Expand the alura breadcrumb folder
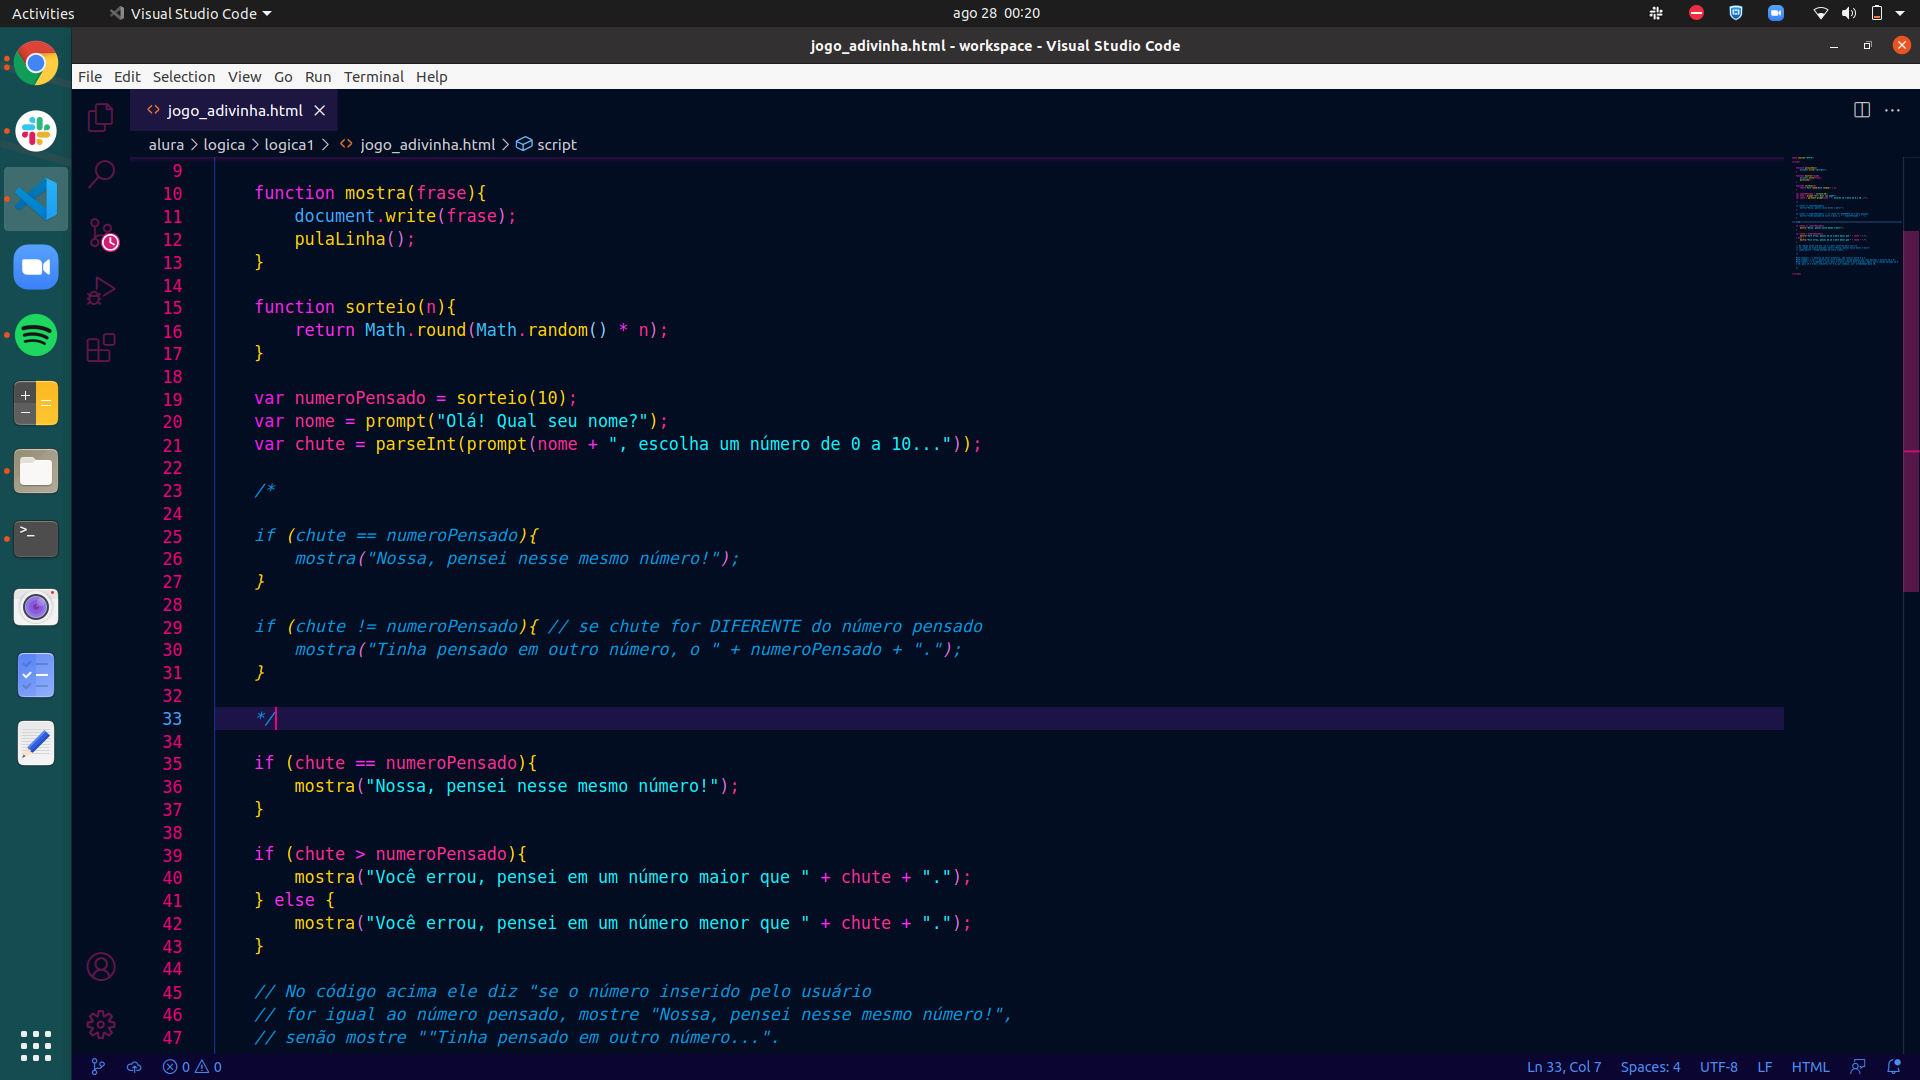The height and width of the screenshot is (1080, 1920). point(166,145)
